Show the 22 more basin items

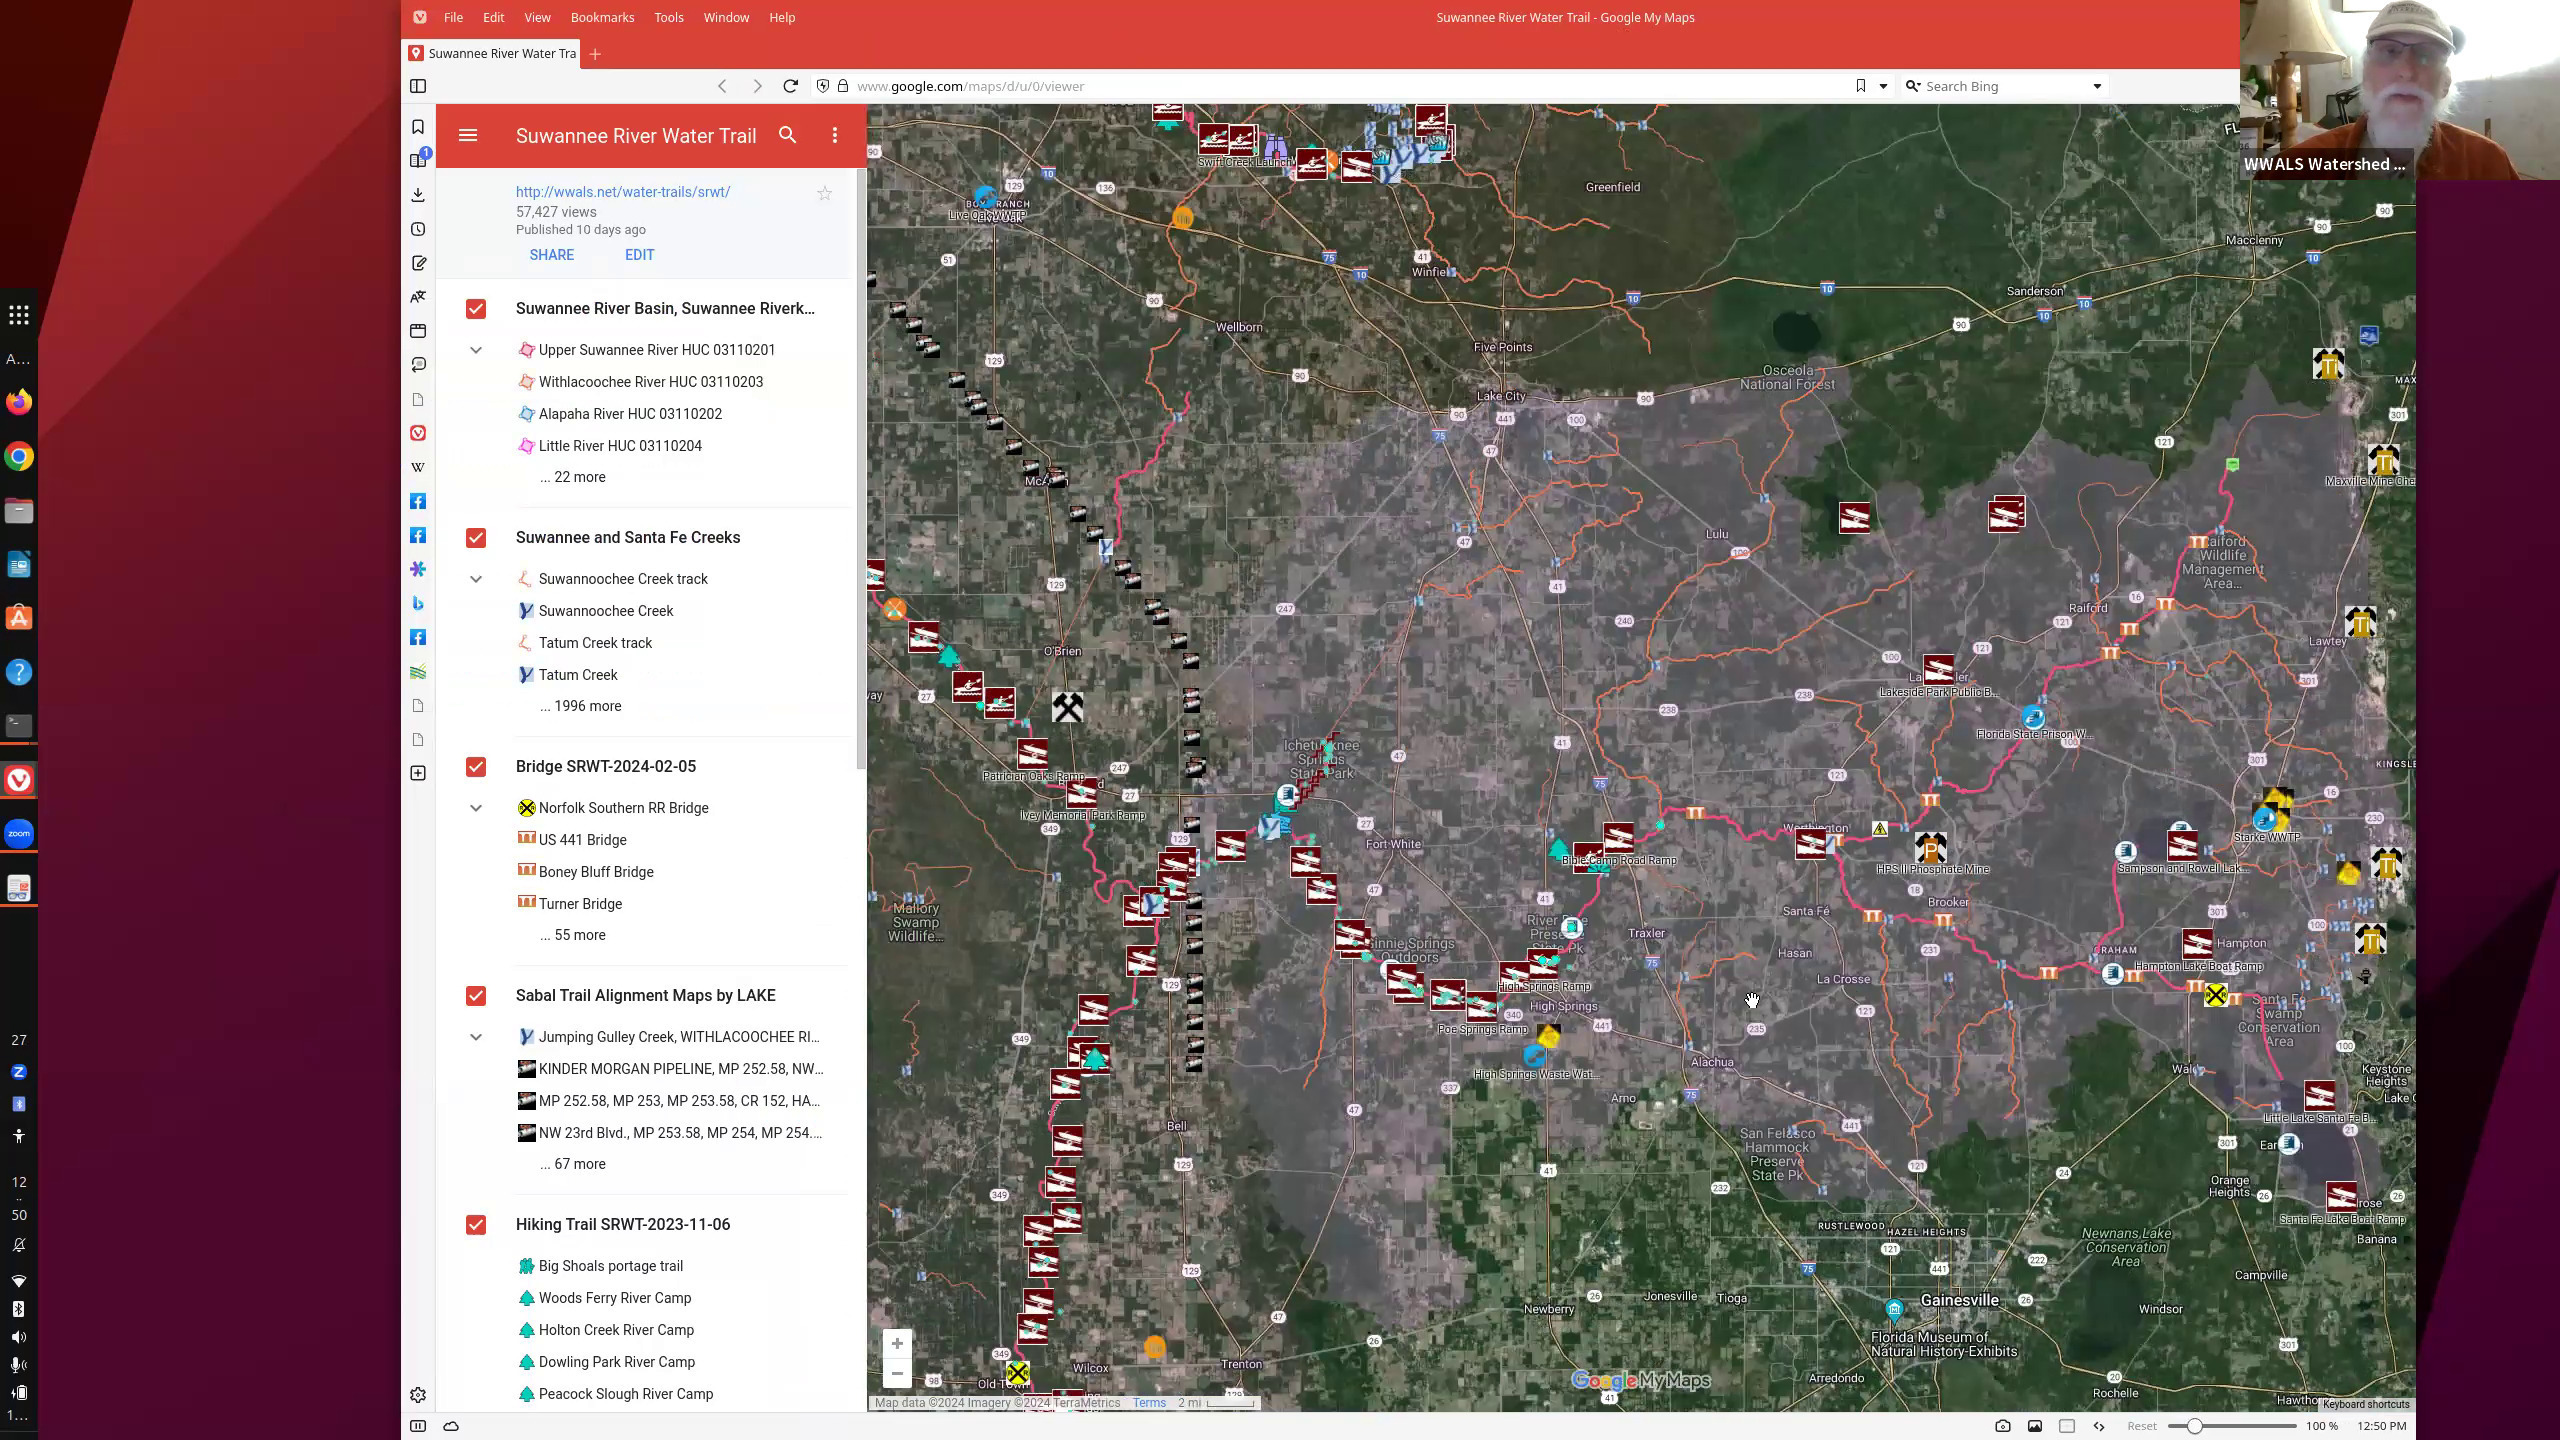573,477
